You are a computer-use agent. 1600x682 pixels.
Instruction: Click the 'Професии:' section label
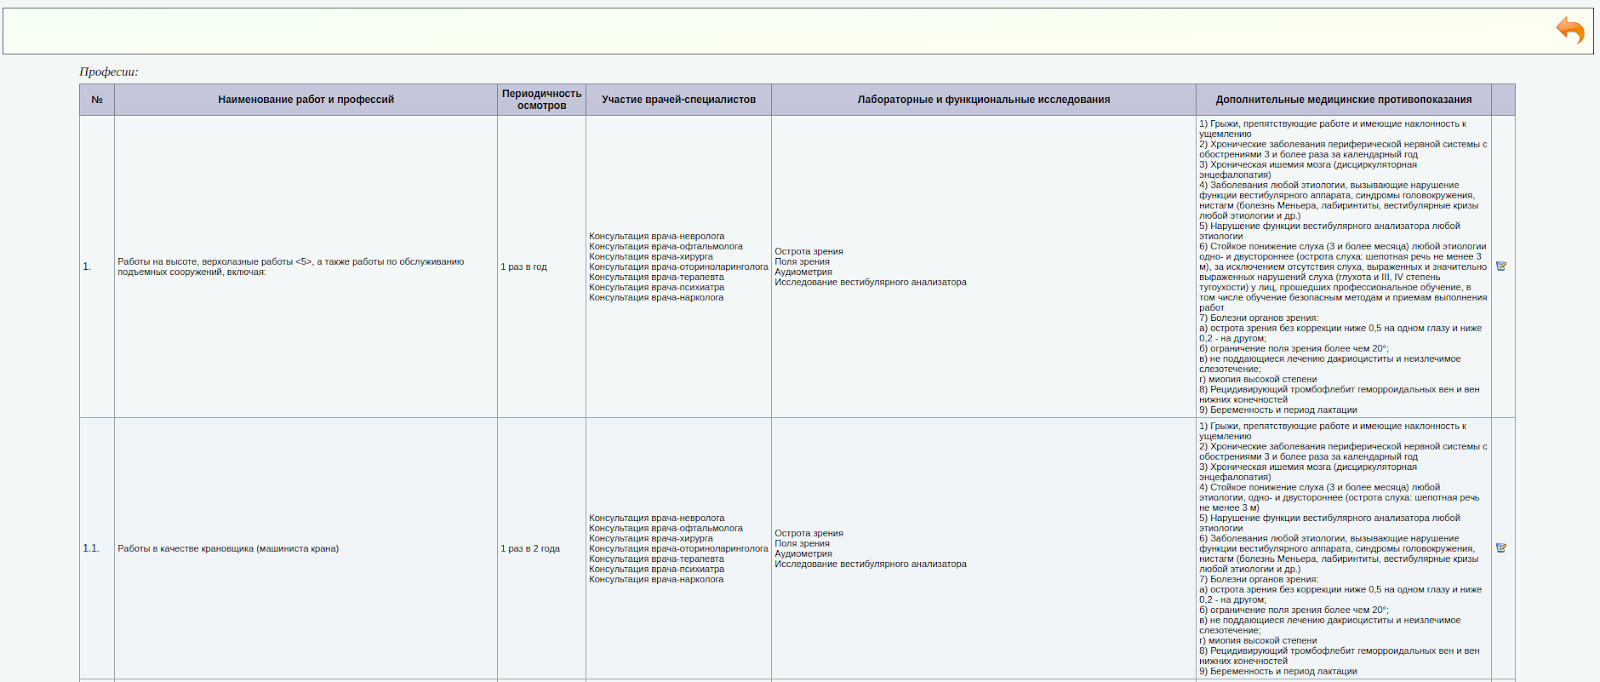click(109, 72)
